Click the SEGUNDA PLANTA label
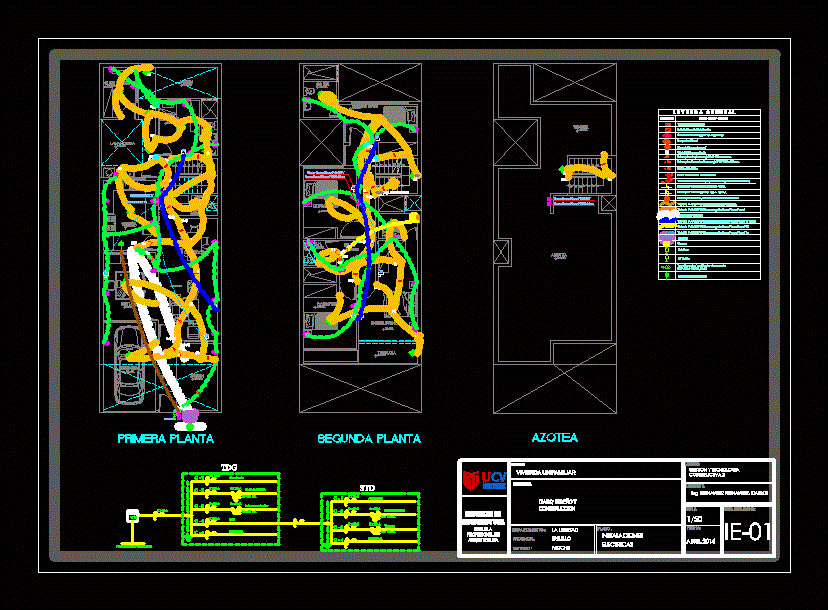Image resolution: width=828 pixels, height=610 pixels. point(369,439)
